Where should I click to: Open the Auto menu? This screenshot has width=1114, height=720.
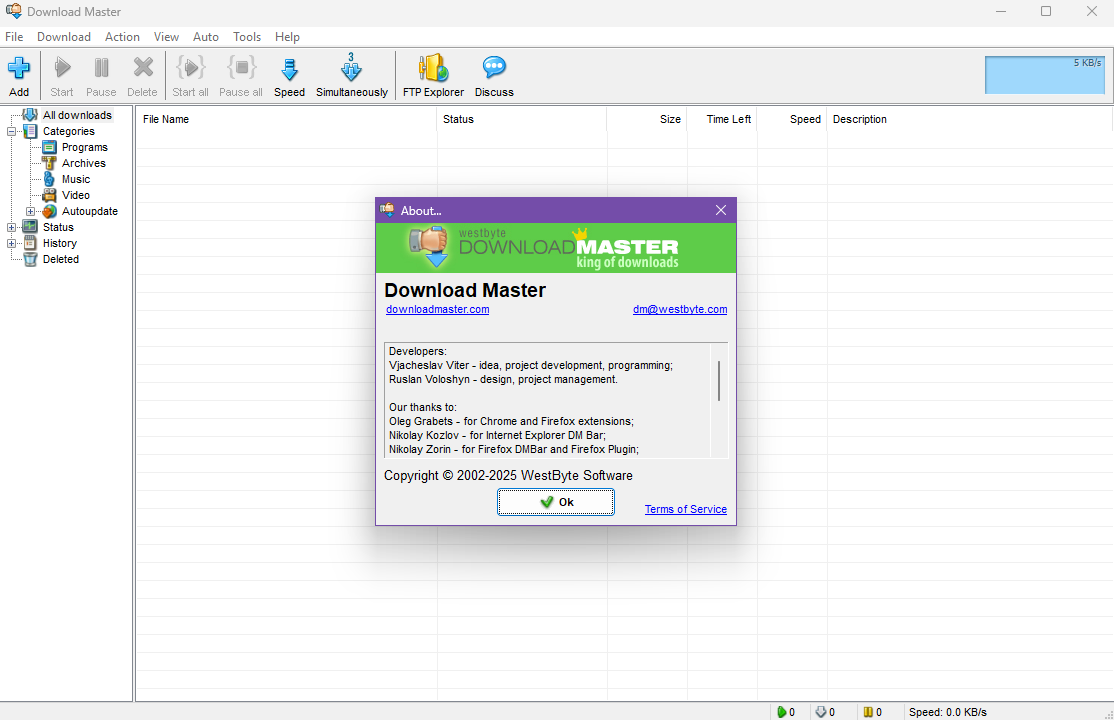pos(206,37)
